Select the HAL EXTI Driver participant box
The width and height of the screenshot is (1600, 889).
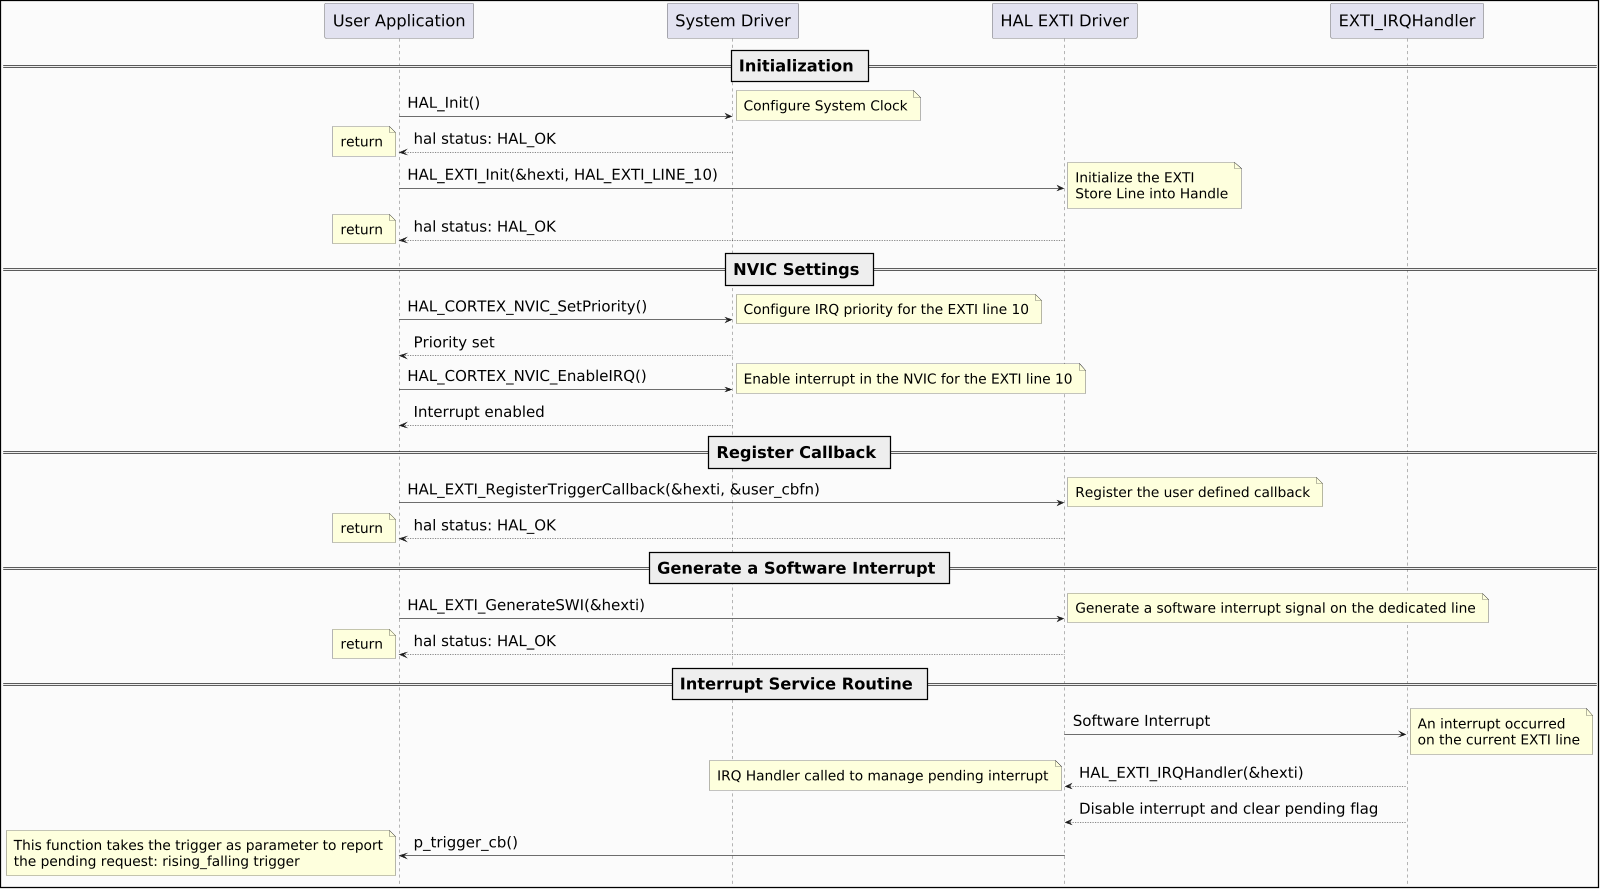(x=1064, y=21)
